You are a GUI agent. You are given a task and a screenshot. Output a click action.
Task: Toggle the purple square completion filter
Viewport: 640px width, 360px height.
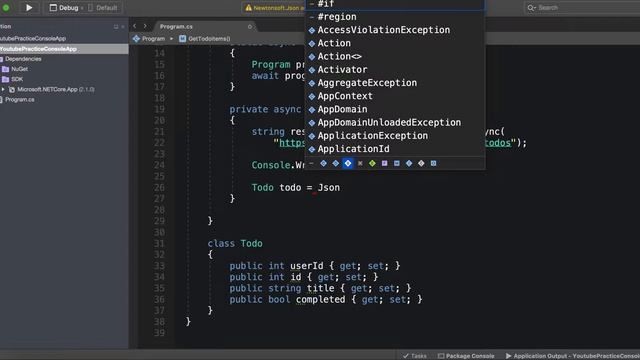(384, 163)
